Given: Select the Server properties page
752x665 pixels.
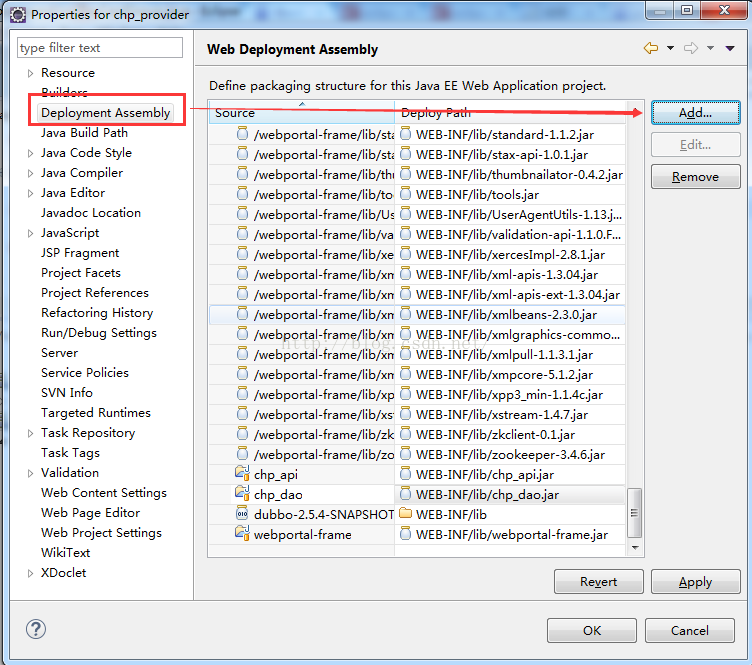Looking at the screenshot, I should tap(59, 353).
